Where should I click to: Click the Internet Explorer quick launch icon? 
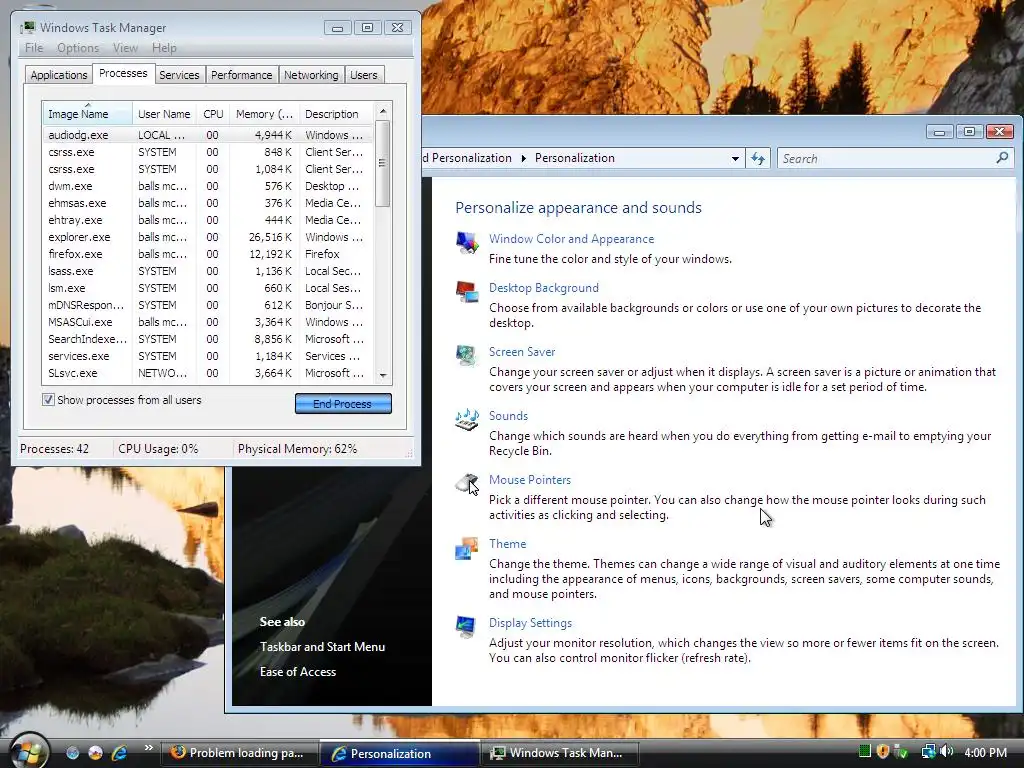120,753
